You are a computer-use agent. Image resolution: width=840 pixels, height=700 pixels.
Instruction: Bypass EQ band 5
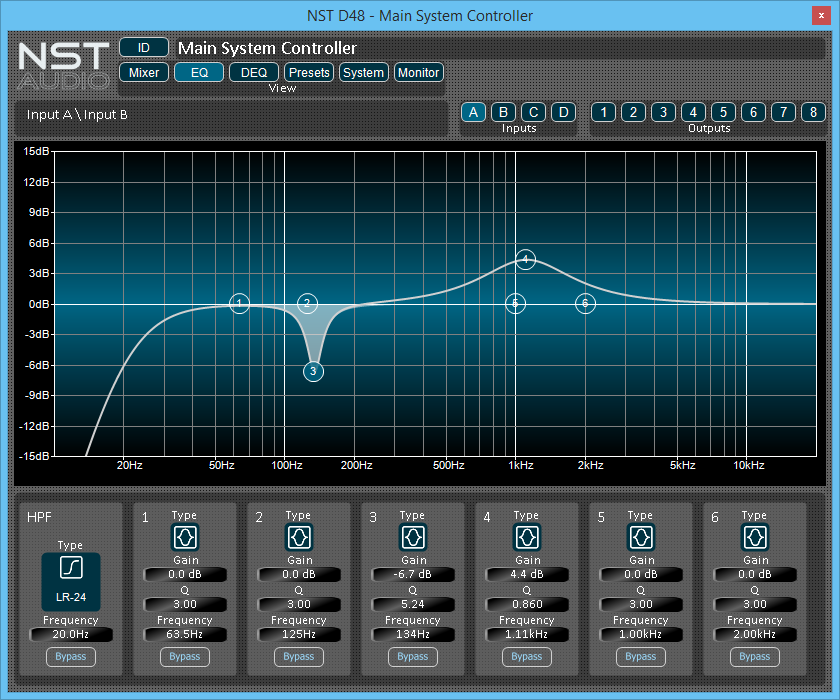(641, 657)
